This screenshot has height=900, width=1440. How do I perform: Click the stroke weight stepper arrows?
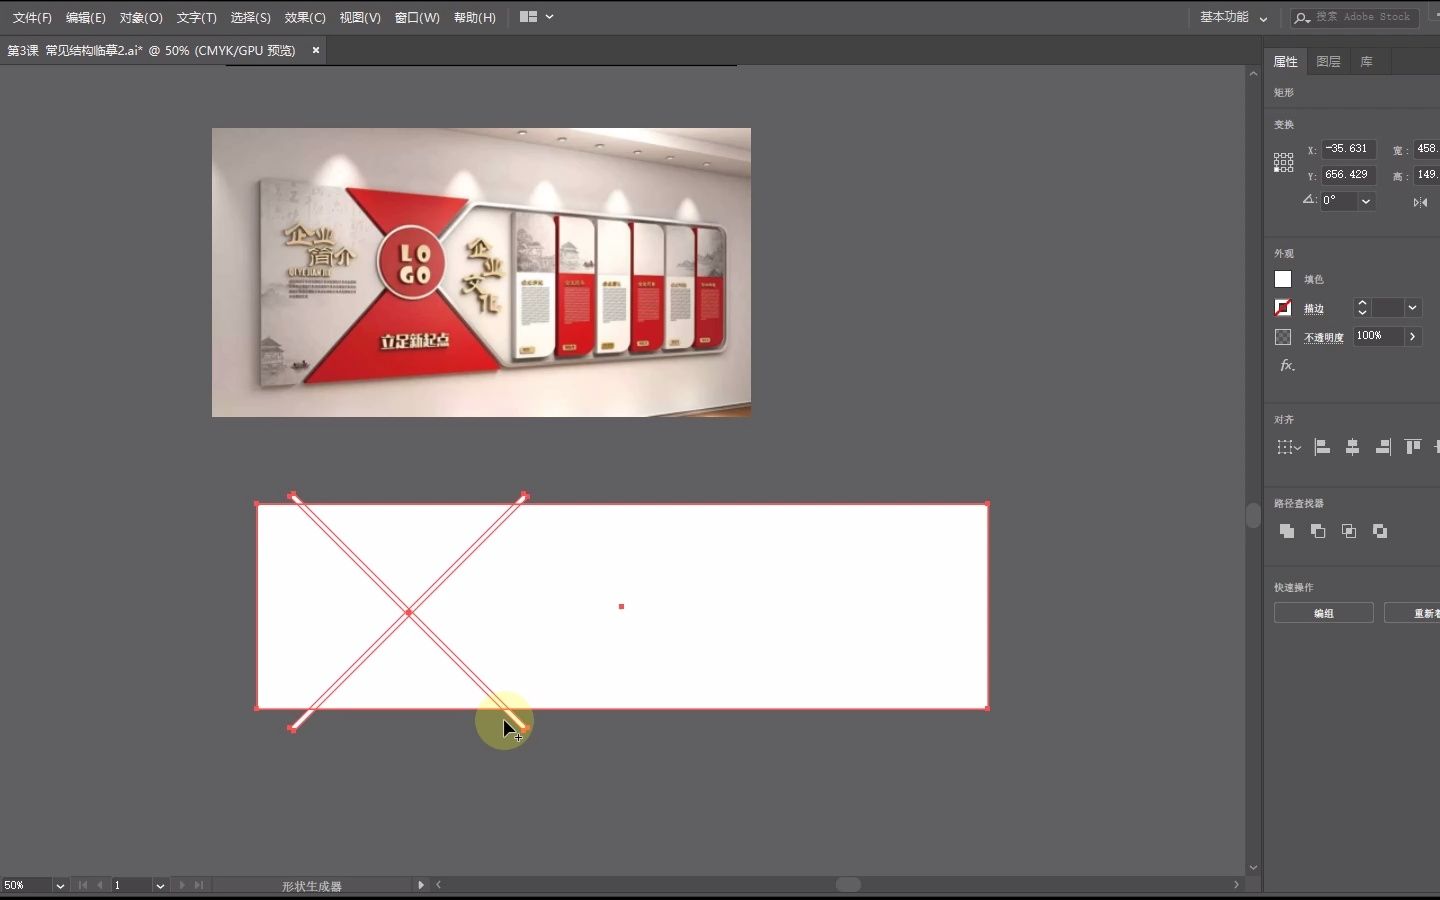click(1362, 308)
